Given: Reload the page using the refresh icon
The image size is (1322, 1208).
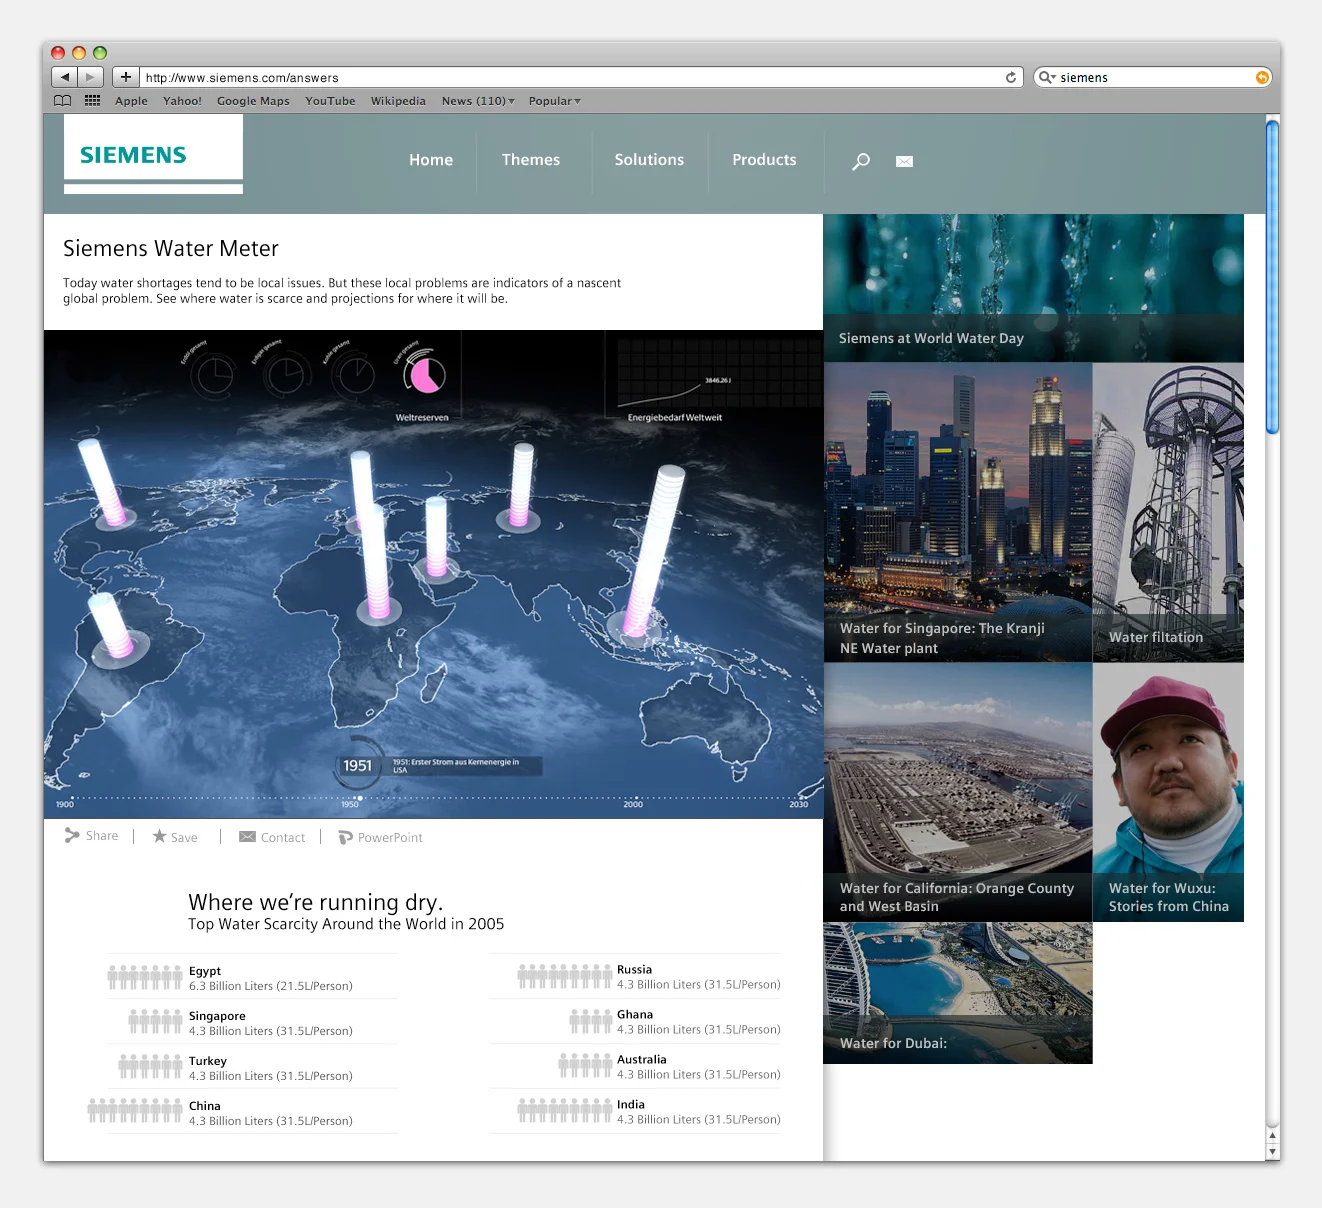Looking at the screenshot, I should pyautogui.click(x=1010, y=77).
